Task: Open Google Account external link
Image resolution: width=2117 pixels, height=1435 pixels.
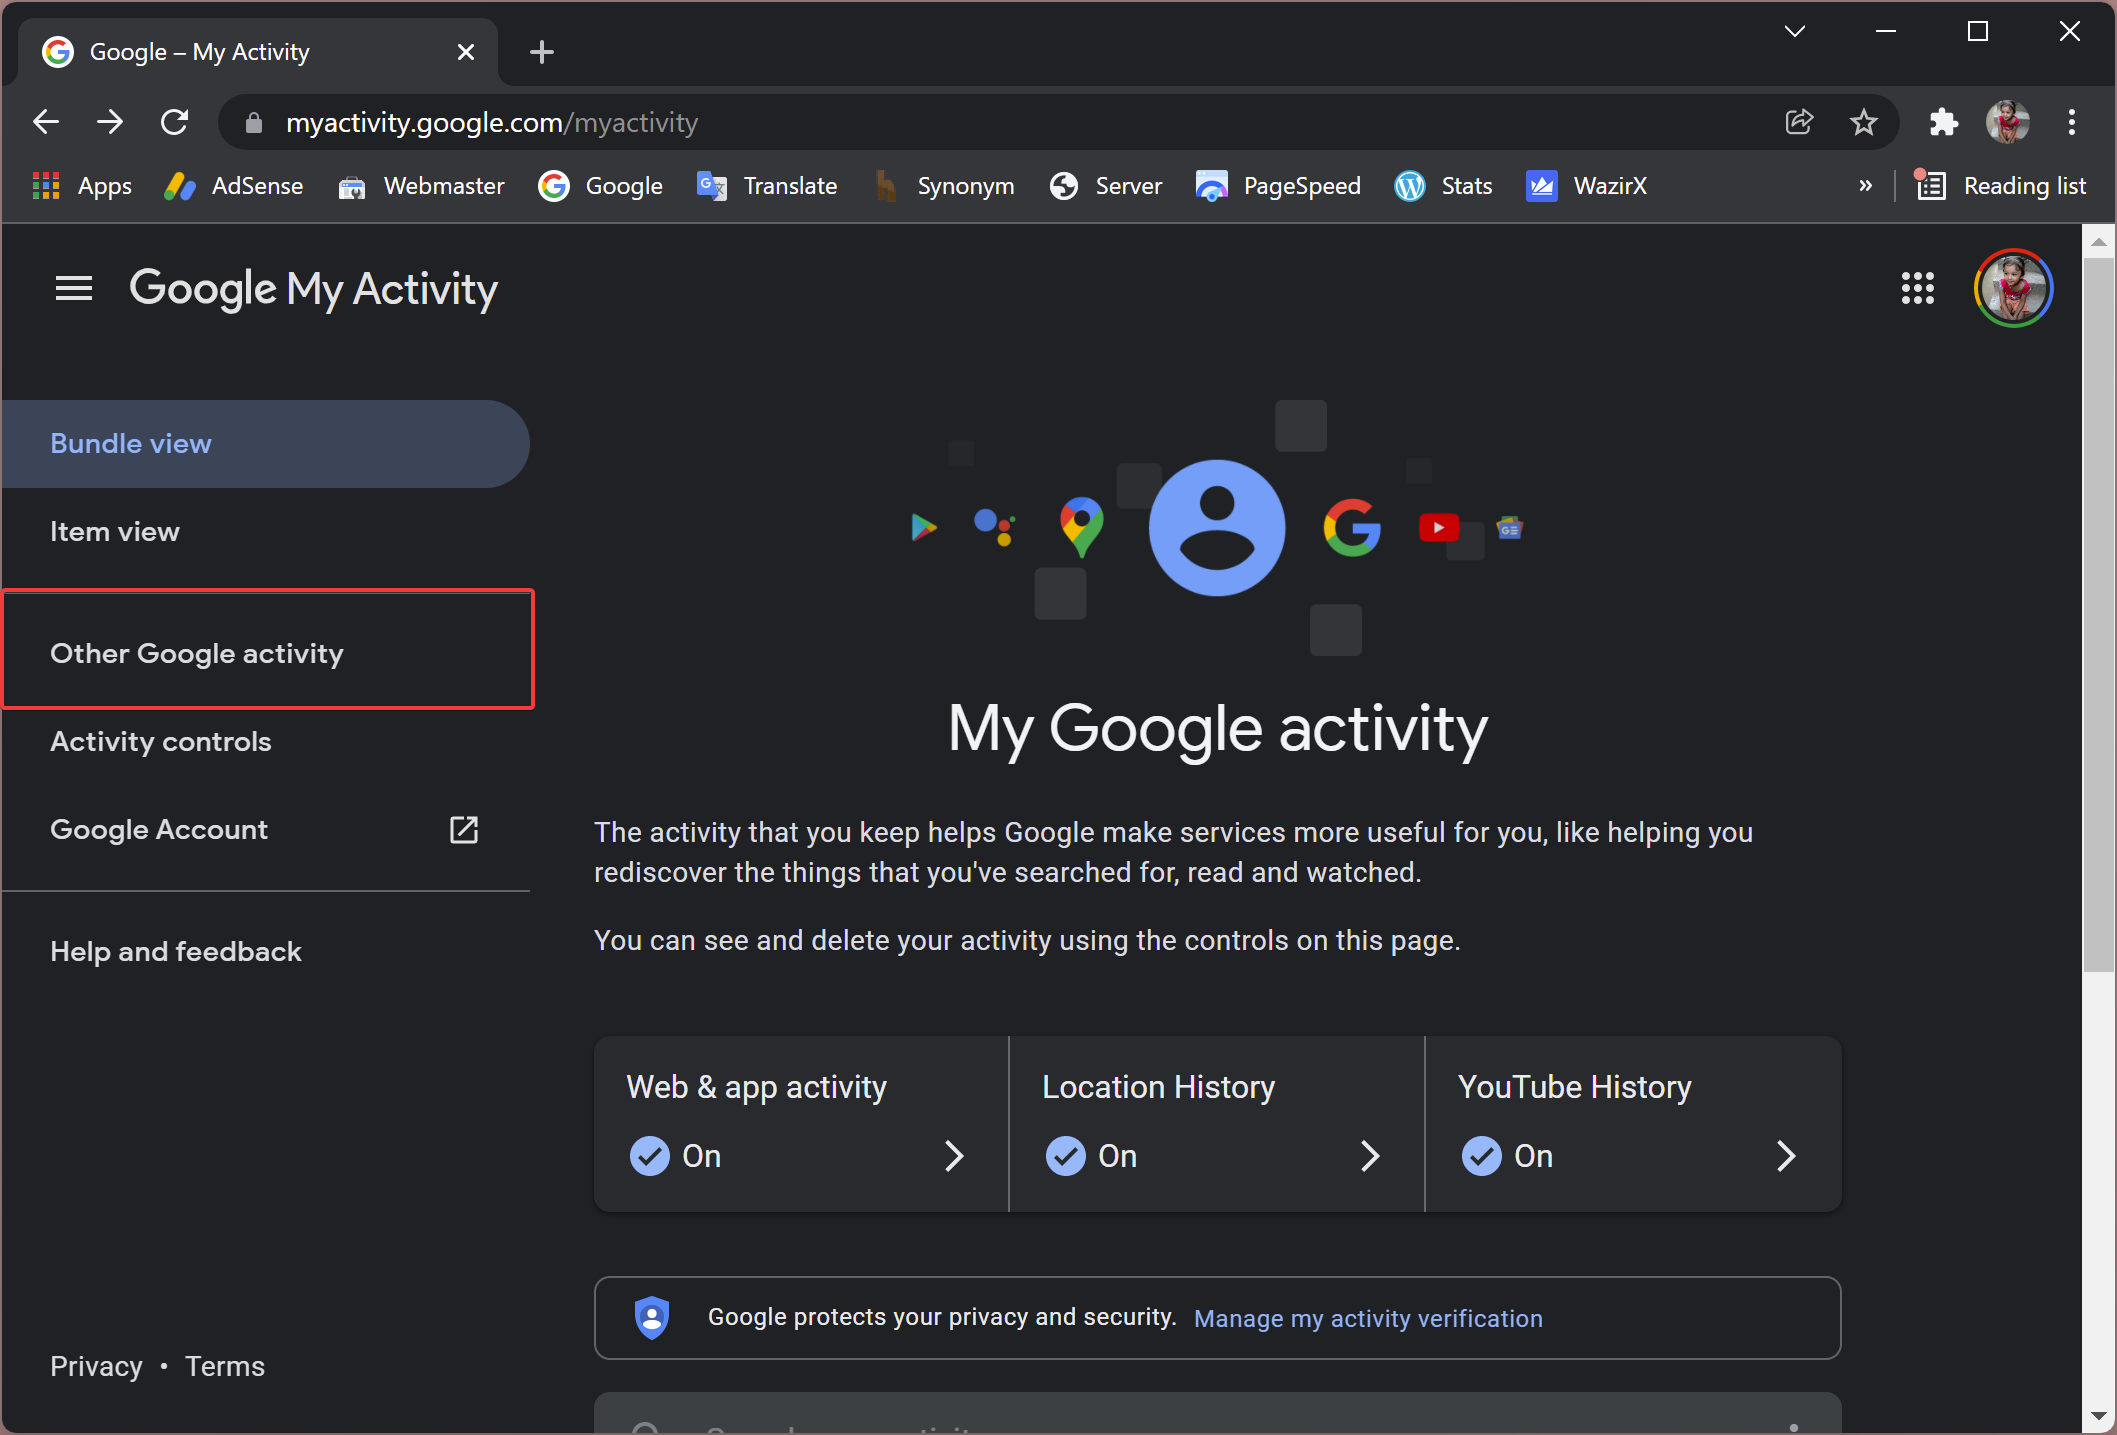Action: [265, 830]
